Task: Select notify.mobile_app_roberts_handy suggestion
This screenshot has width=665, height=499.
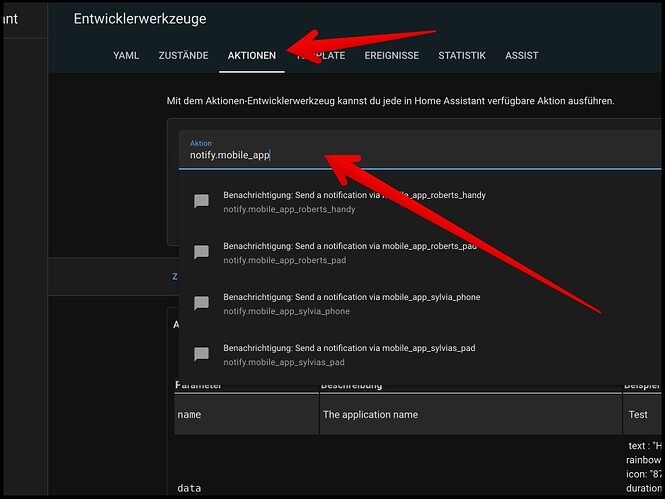Action: tap(420, 202)
